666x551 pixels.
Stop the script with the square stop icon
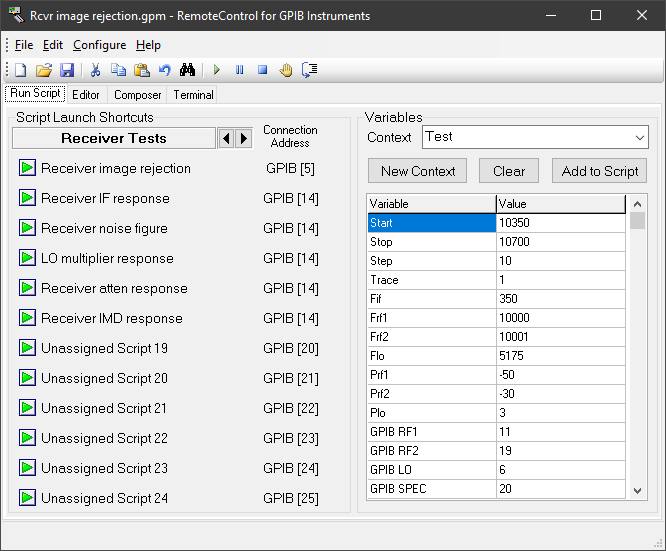(262, 70)
